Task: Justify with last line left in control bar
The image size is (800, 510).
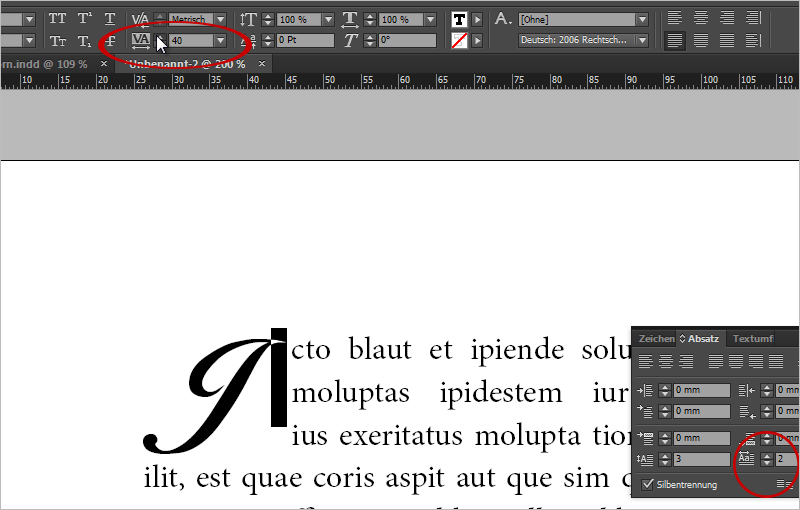Action: point(674,40)
